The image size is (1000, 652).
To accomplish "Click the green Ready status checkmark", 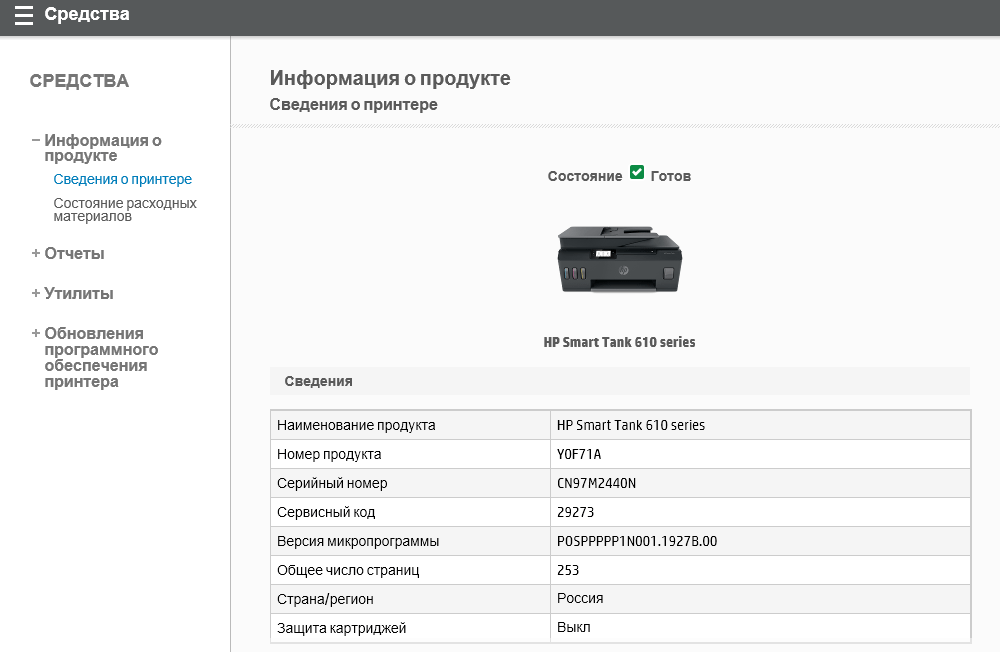I will [637, 173].
